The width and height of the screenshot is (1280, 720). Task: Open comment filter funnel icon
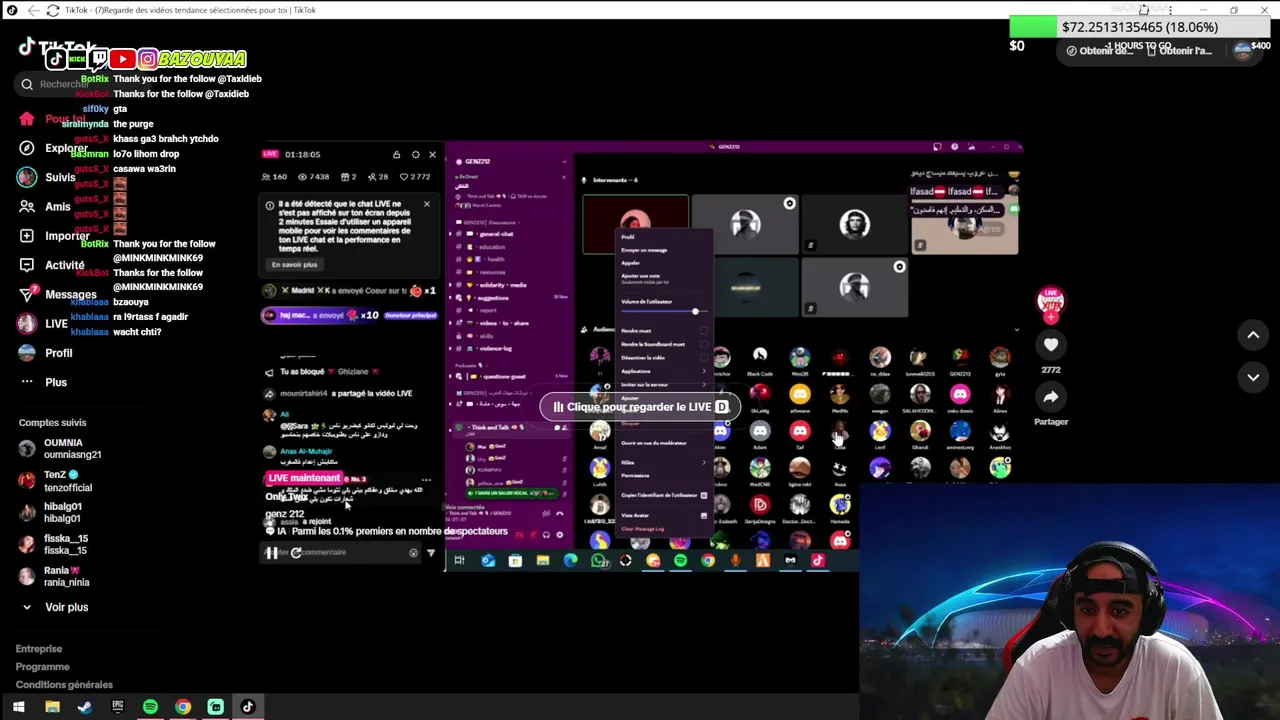point(431,553)
